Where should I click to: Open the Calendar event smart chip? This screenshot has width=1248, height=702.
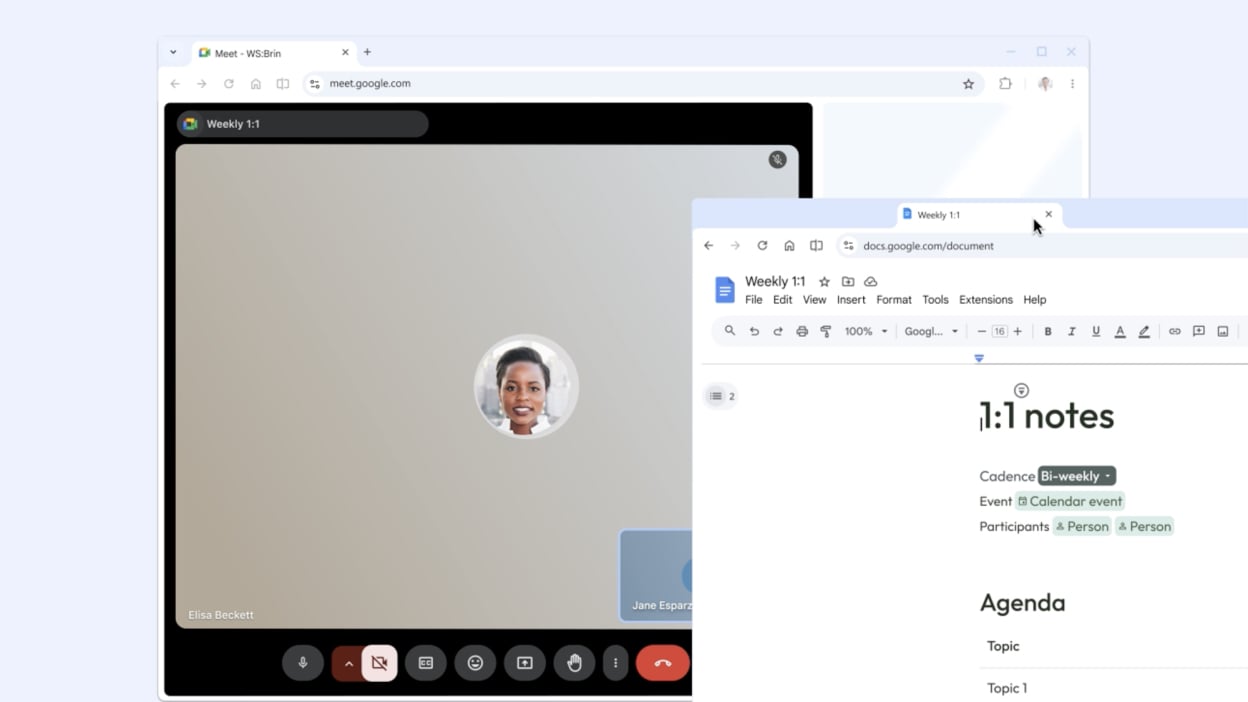point(1070,501)
